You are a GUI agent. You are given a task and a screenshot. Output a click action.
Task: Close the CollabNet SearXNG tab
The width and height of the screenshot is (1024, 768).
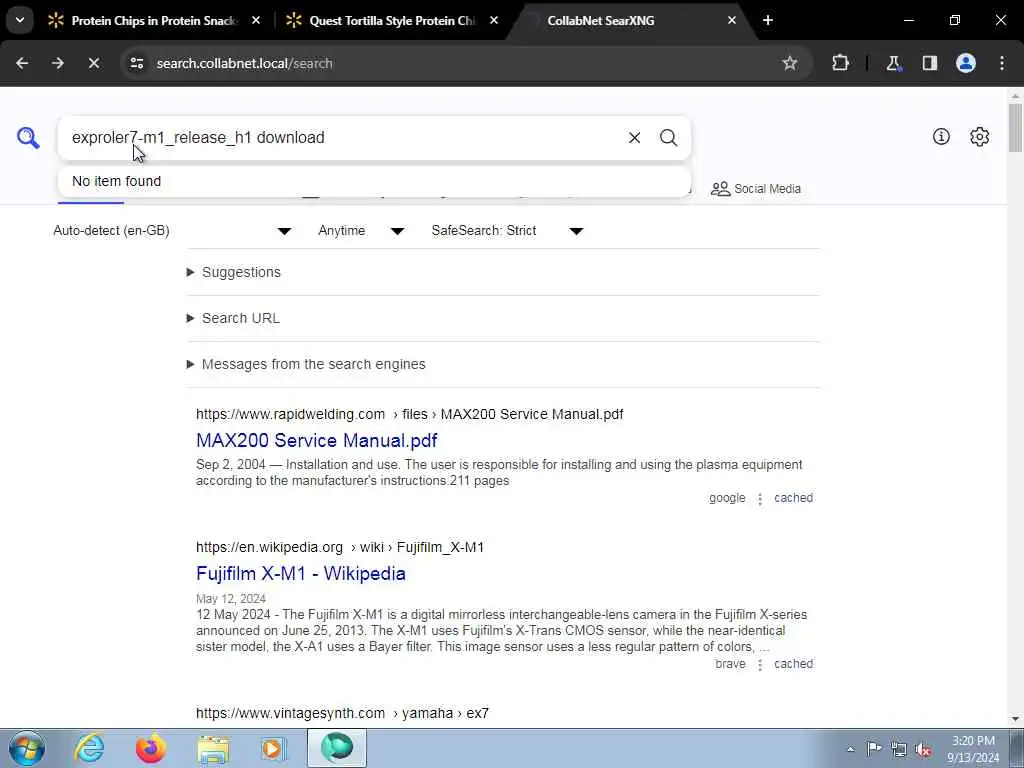tap(732, 20)
